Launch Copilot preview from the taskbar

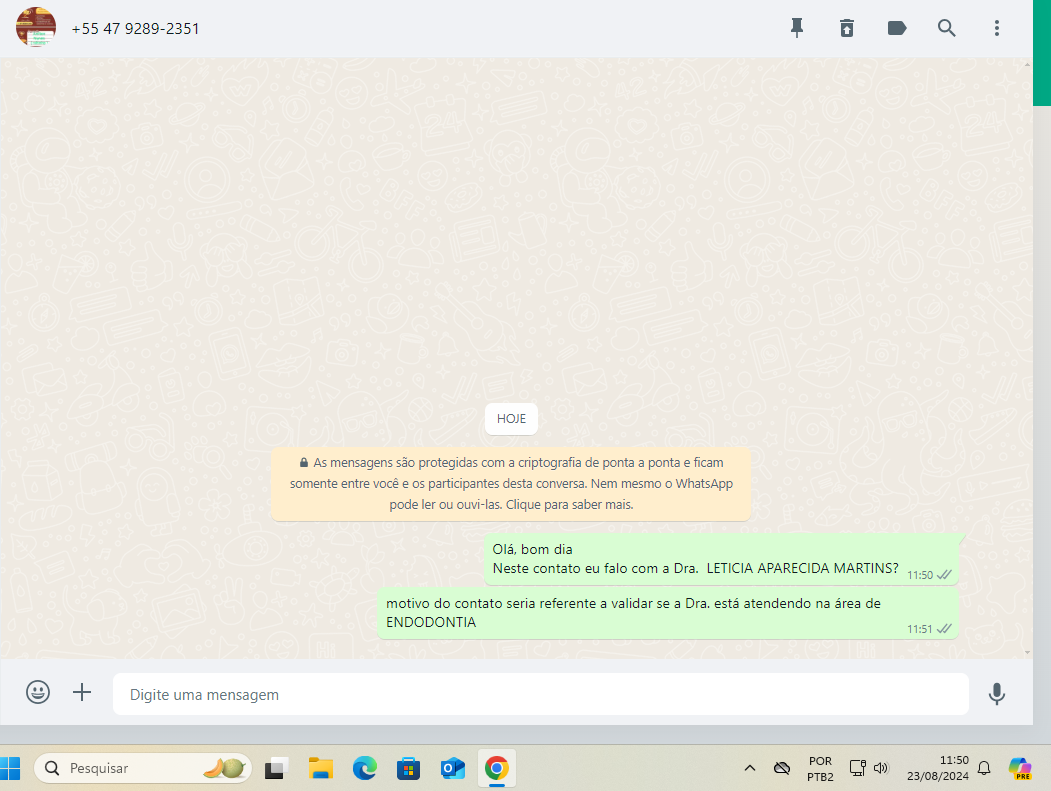pyautogui.click(x=1020, y=768)
